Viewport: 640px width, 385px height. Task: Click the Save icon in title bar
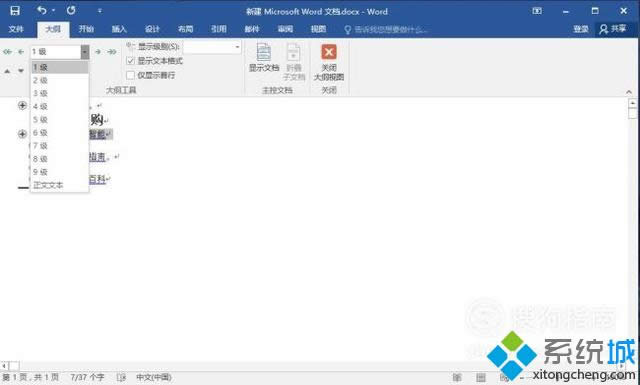coord(15,11)
